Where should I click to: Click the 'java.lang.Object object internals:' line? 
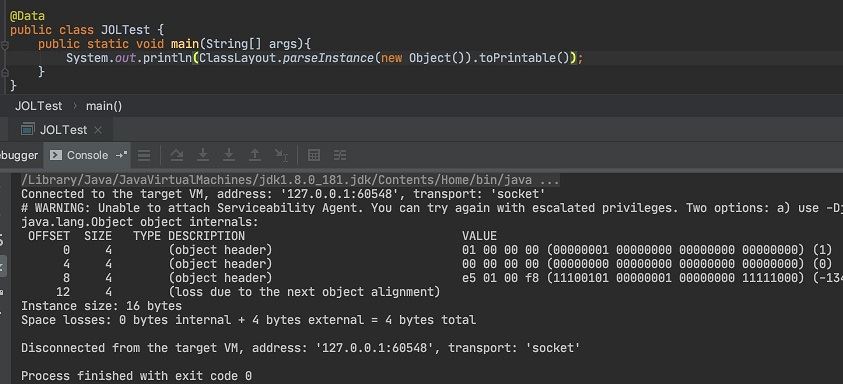140,222
